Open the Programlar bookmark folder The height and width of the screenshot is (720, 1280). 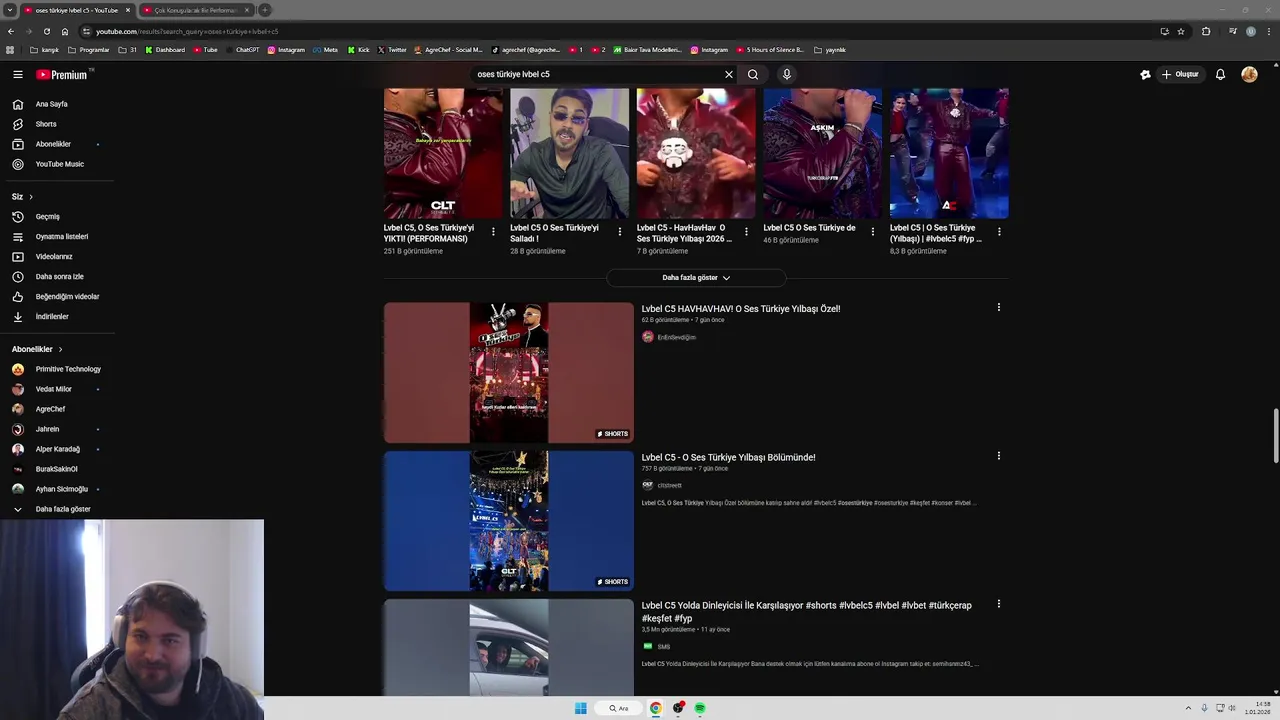[x=89, y=50]
